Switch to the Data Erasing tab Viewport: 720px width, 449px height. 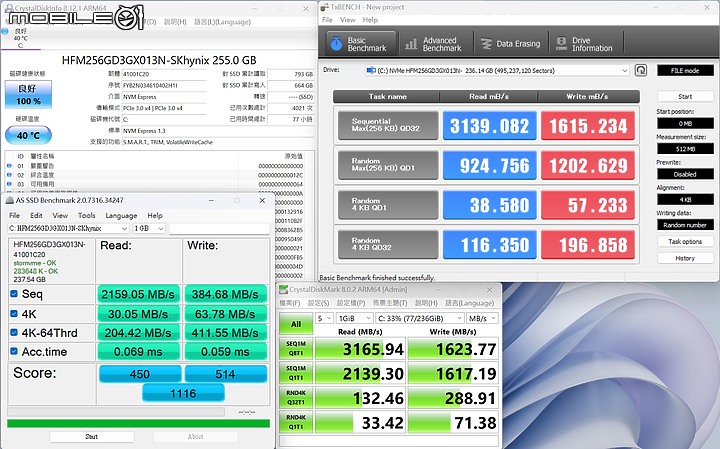point(511,44)
